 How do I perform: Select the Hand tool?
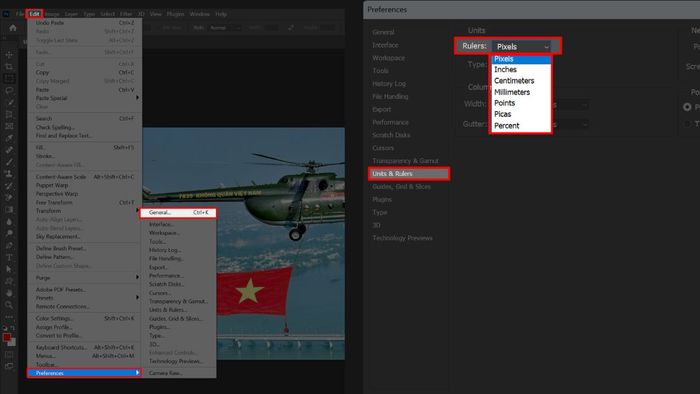click(x=9, y=293)
